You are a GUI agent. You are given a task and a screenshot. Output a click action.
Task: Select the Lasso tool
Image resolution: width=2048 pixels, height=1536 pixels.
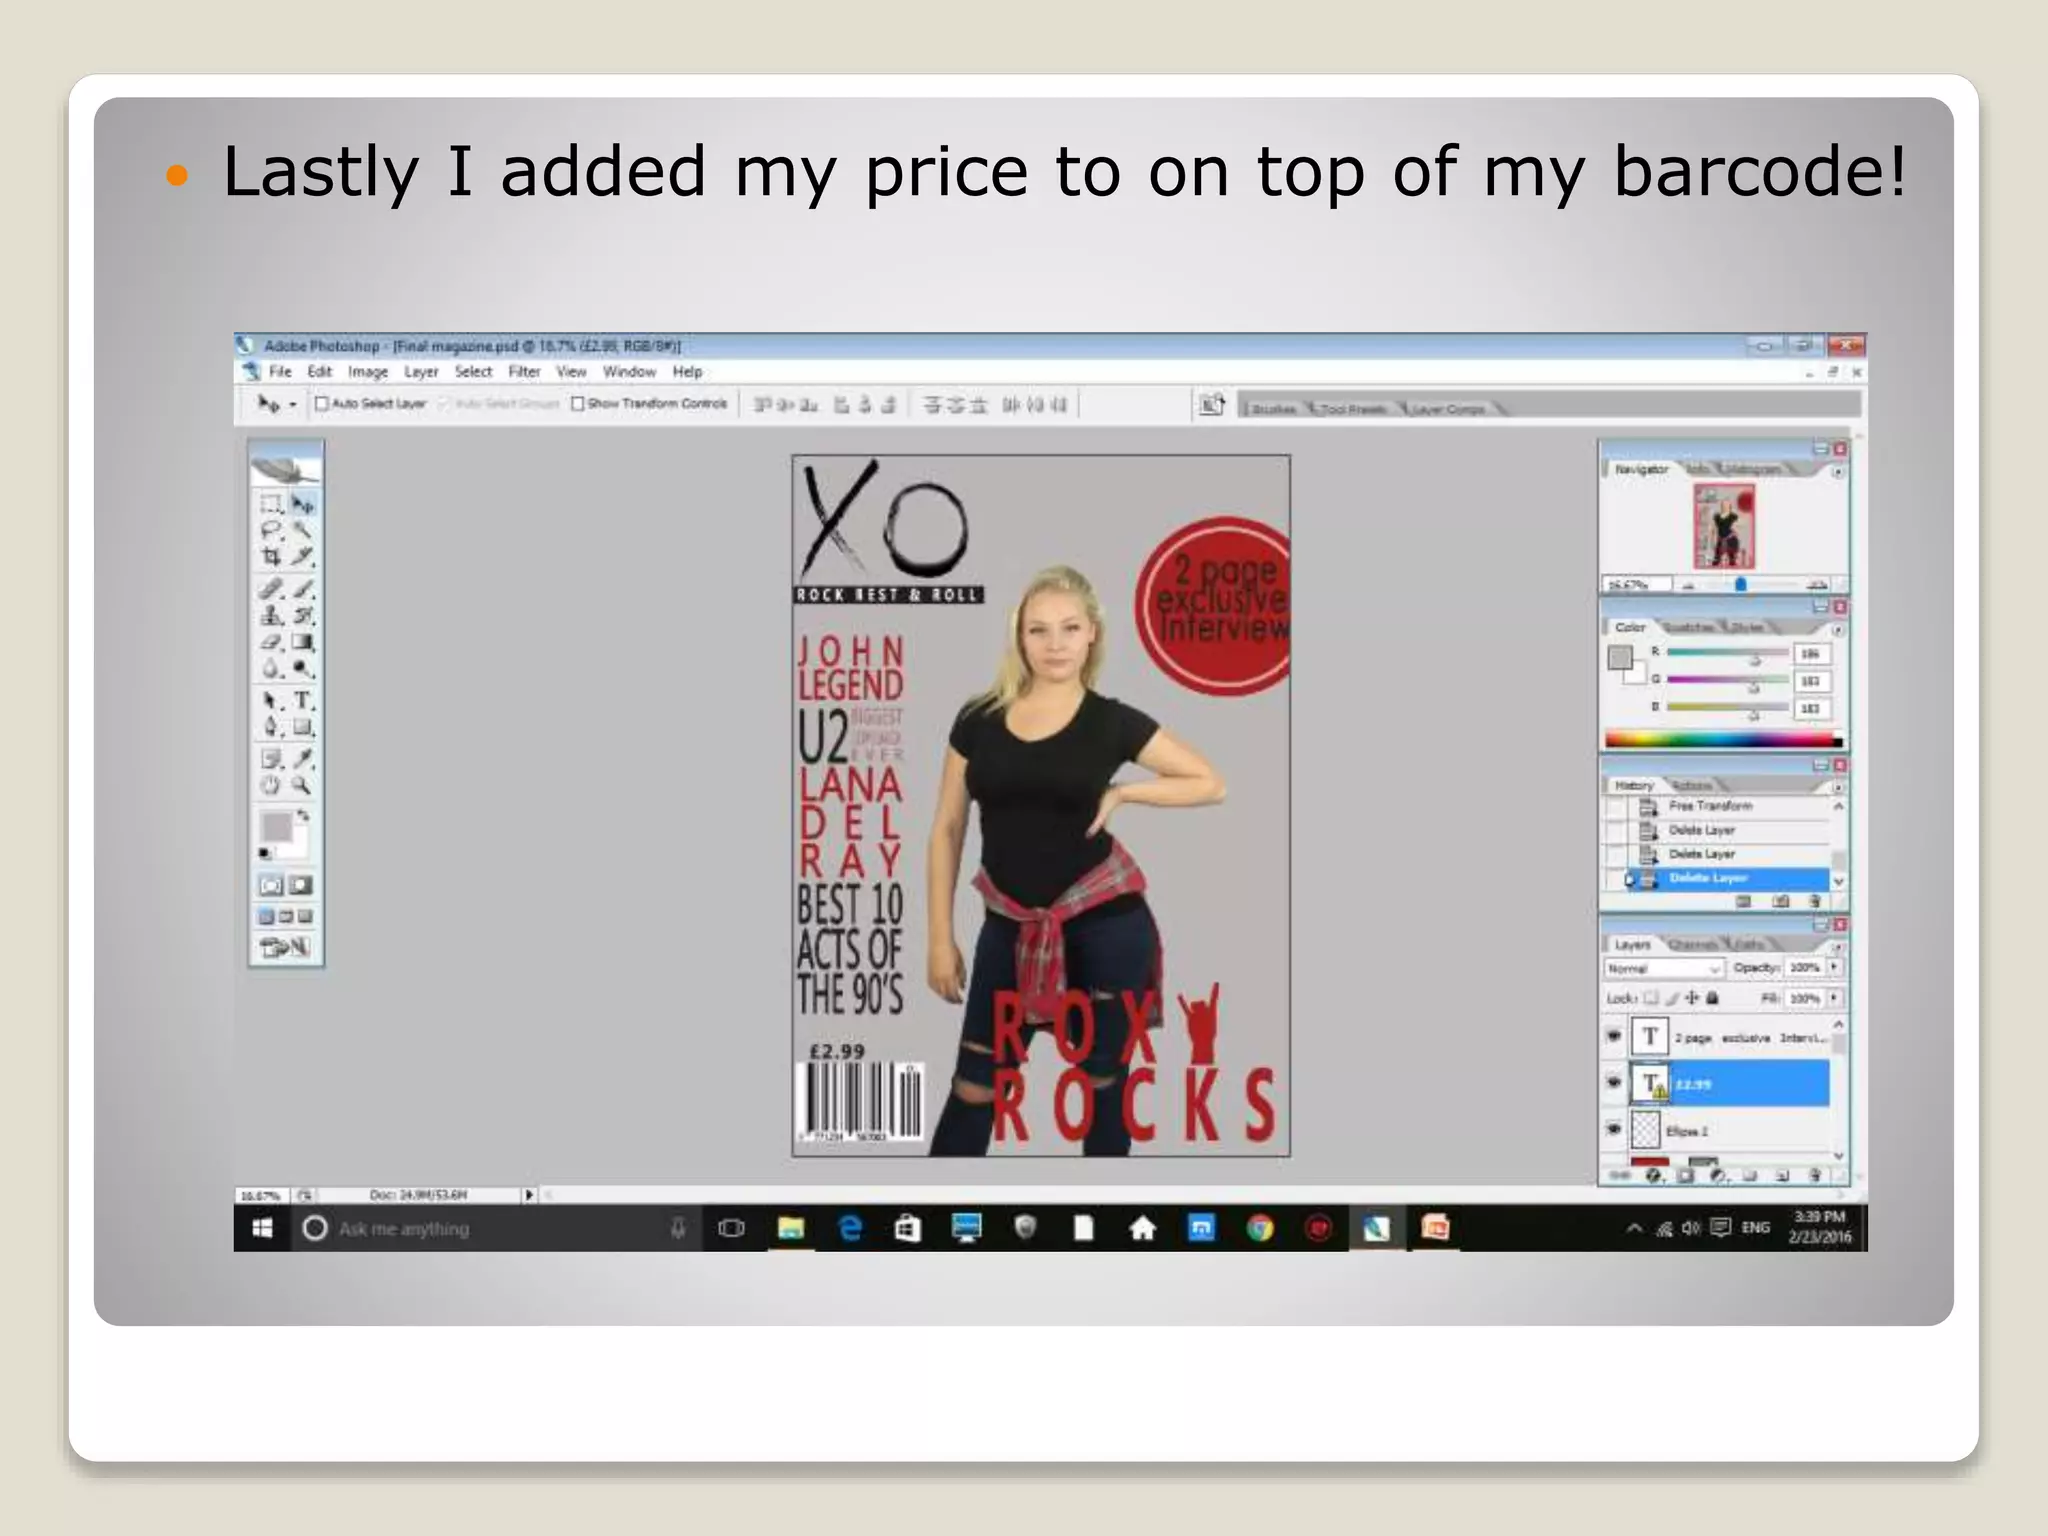(271, 530)
